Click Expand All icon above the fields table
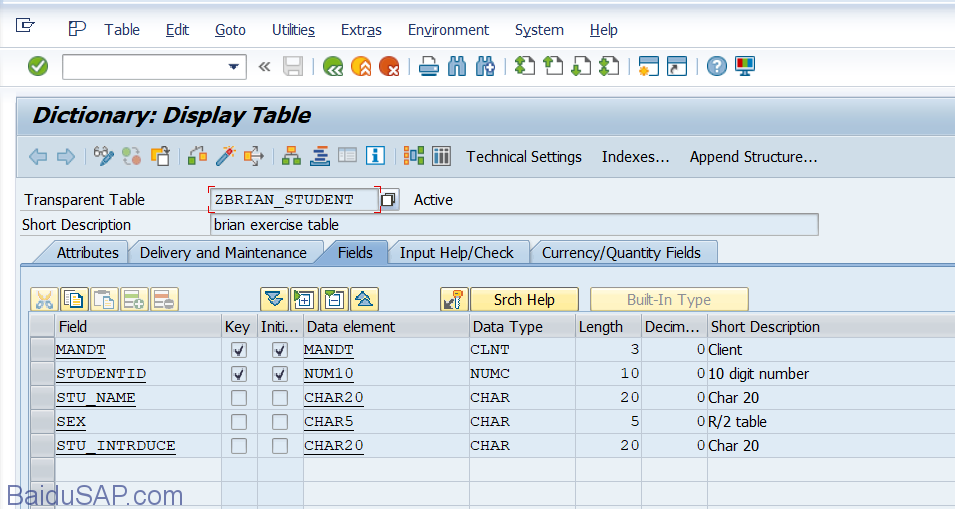 (274, 299)
